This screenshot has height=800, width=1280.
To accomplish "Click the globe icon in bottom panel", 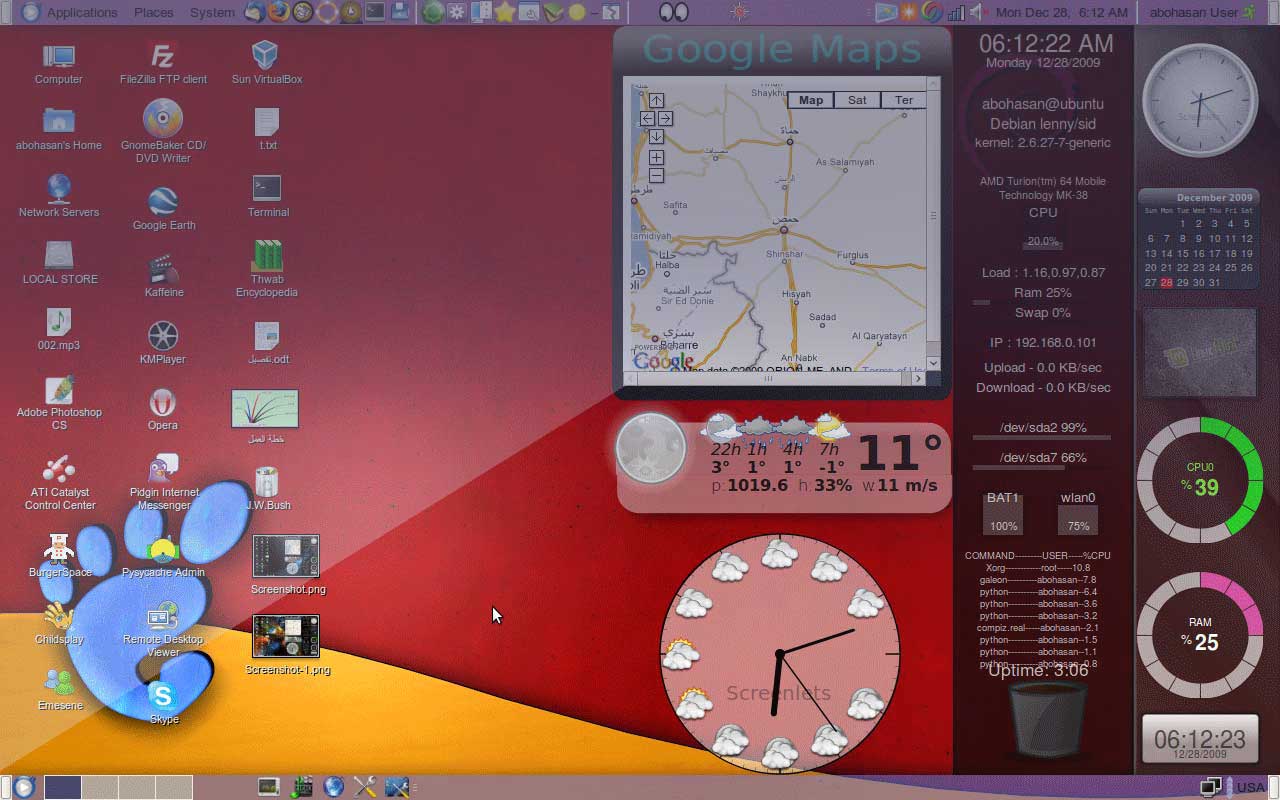I will 333,787.
